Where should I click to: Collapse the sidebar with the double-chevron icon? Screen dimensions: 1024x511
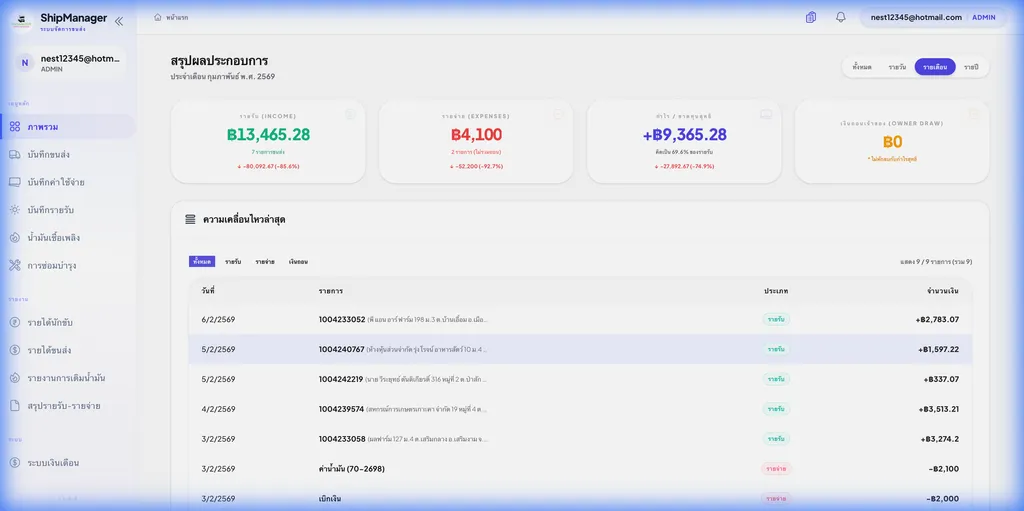pos(119,21)
